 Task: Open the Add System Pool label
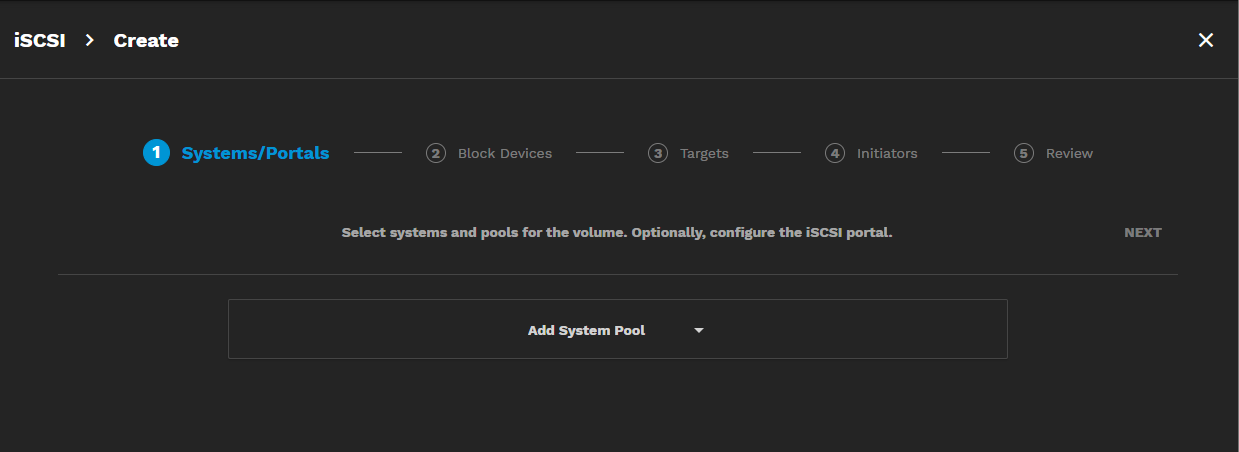586,330
